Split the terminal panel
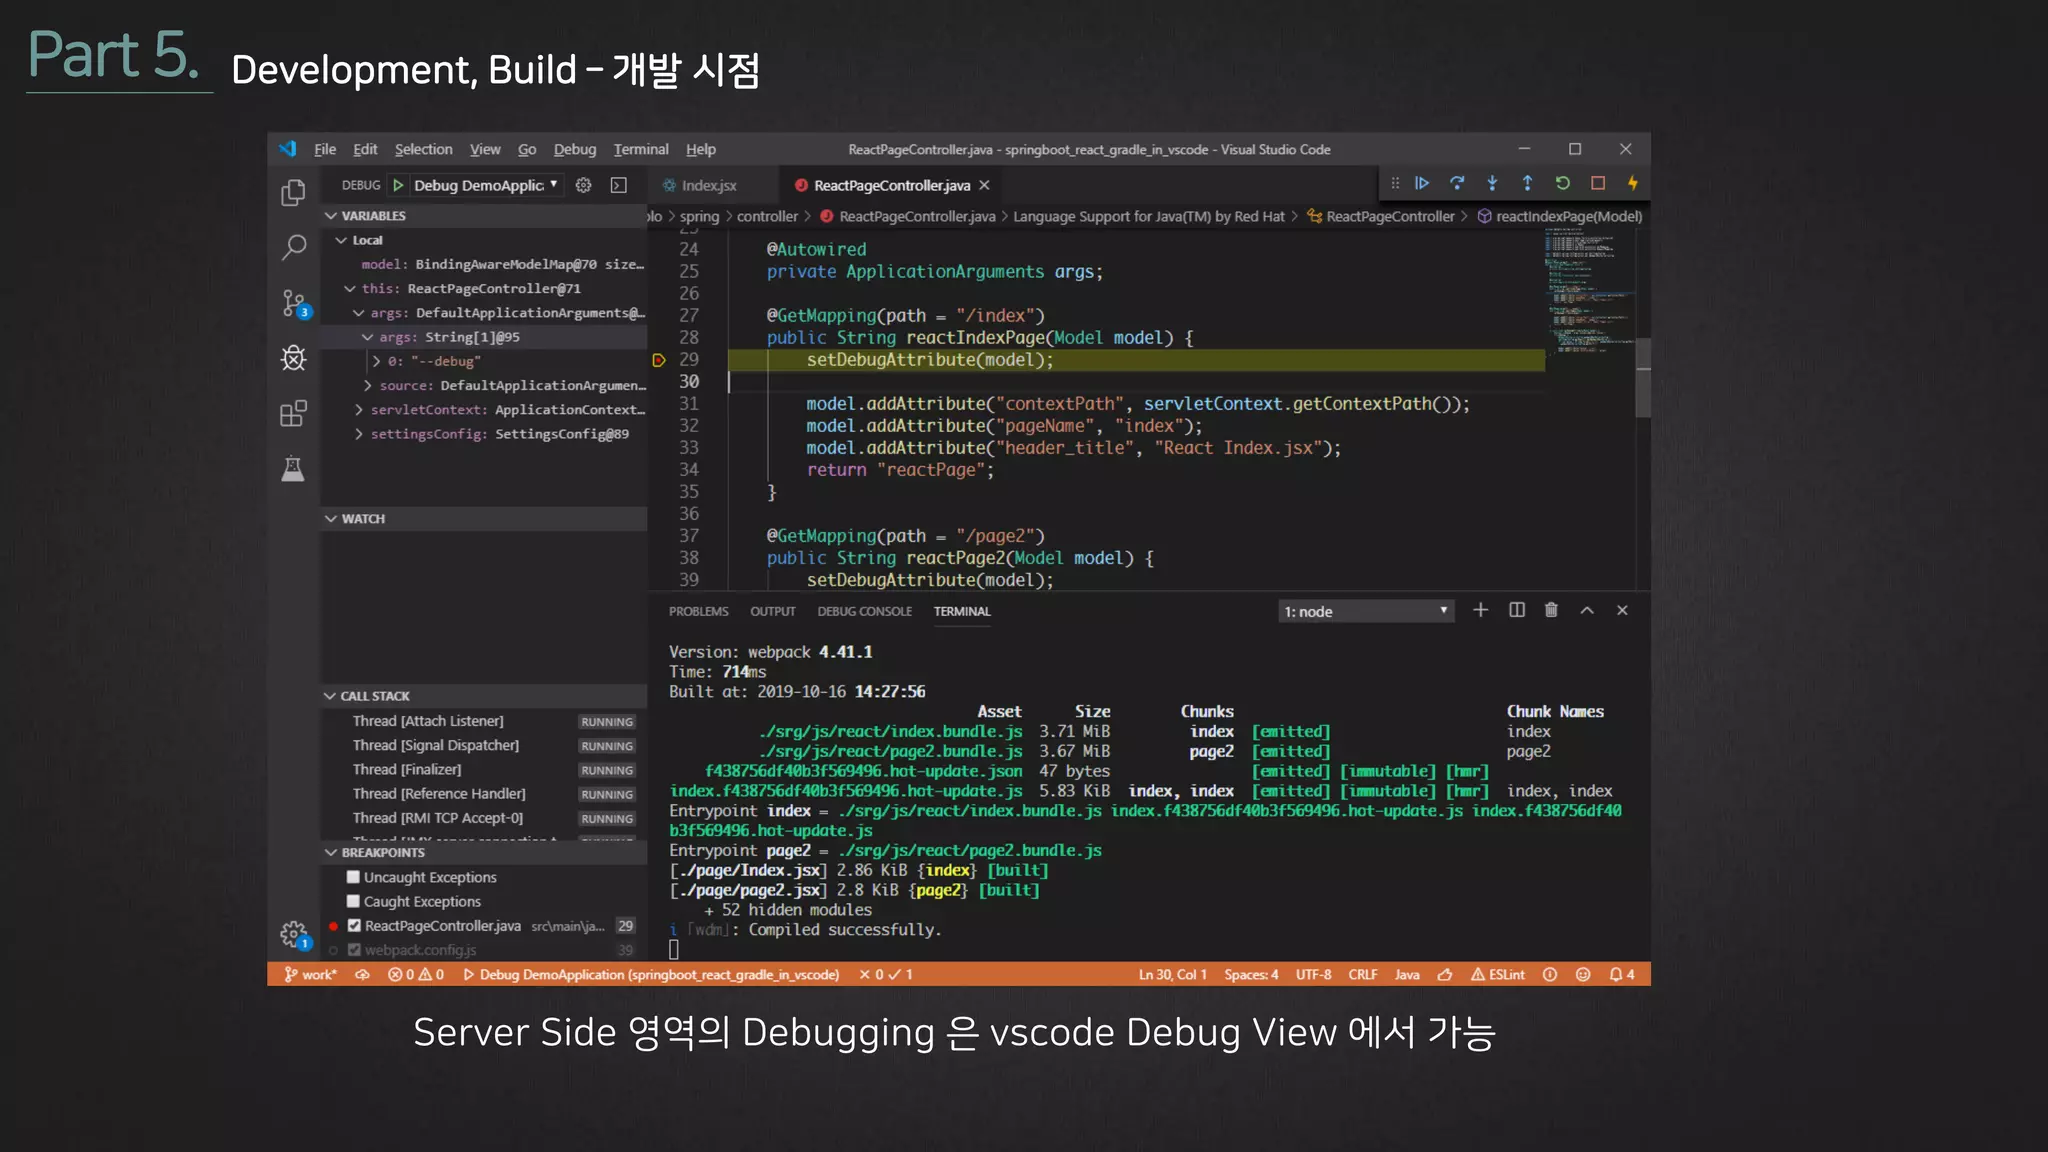 pyautogui.click(x=1517, y=610)
